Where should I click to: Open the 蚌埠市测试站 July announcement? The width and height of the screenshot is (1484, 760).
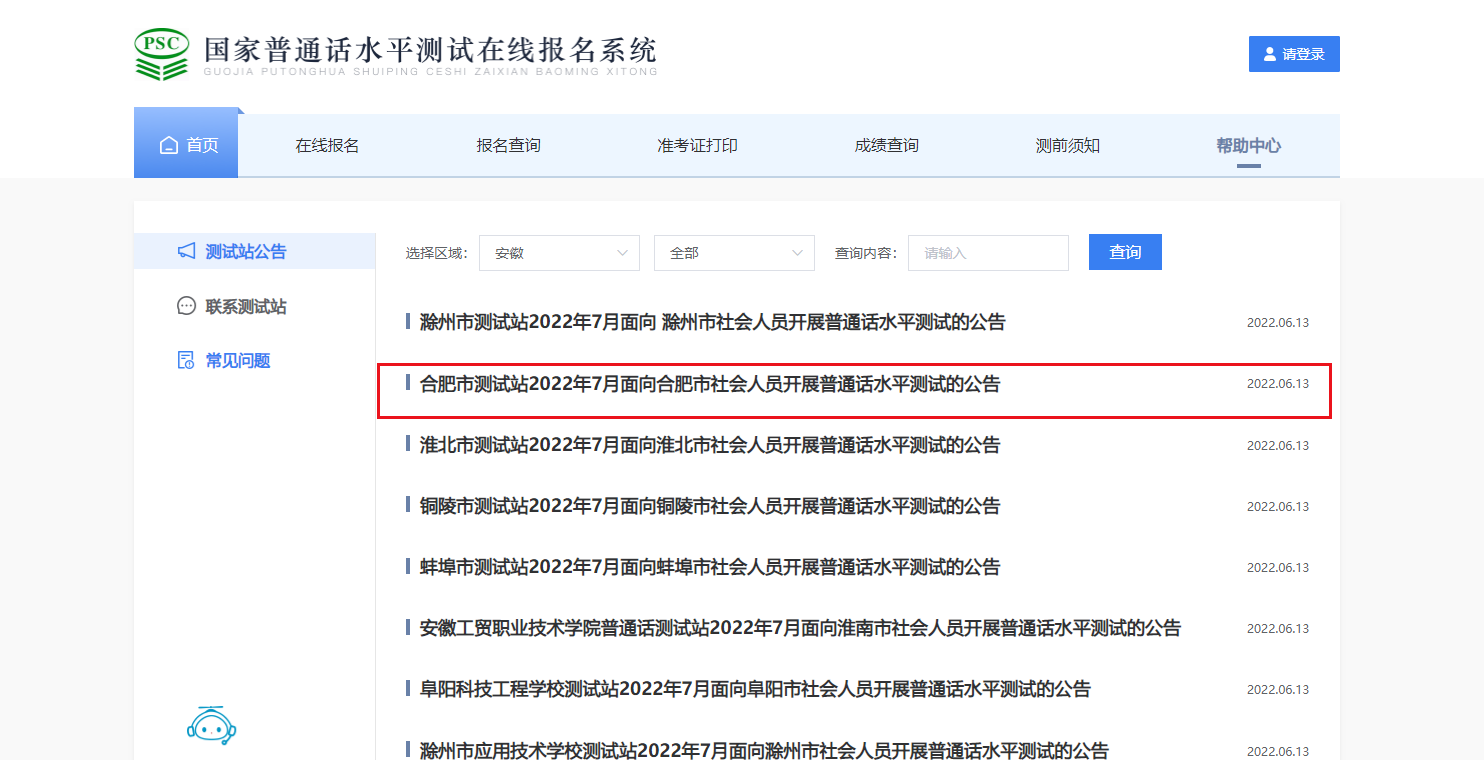point(710,567)
